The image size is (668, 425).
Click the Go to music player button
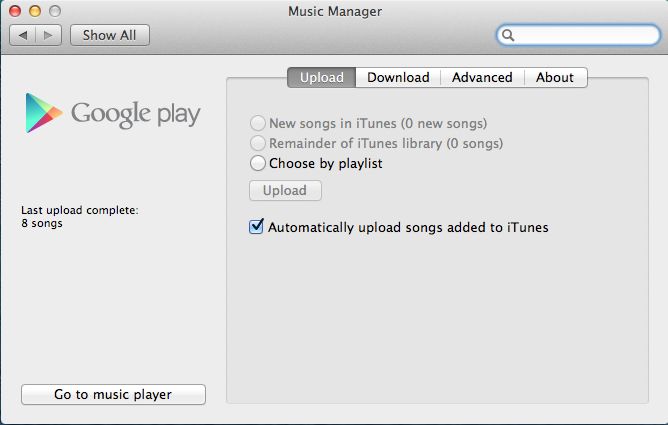(x=113, y=394)
